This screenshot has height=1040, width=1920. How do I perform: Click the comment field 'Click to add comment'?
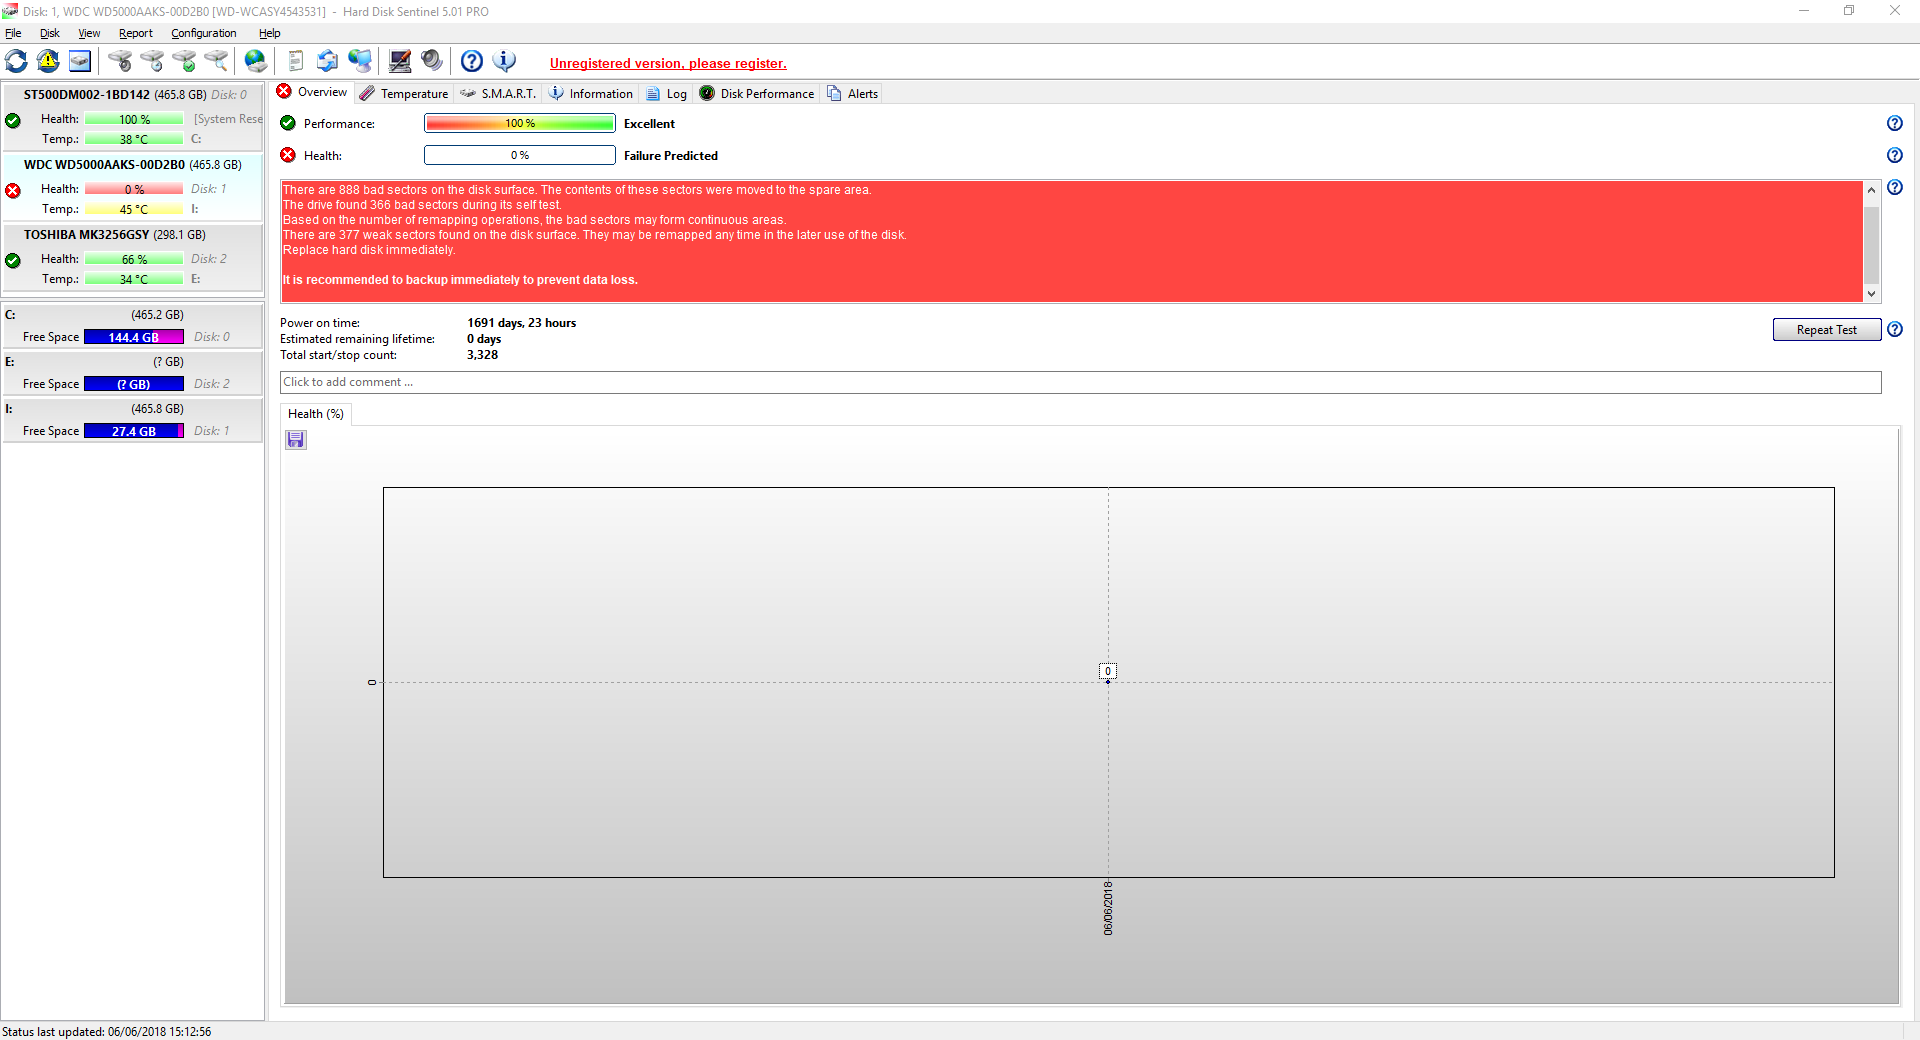pyautogui.click(x=1080, y=382)
